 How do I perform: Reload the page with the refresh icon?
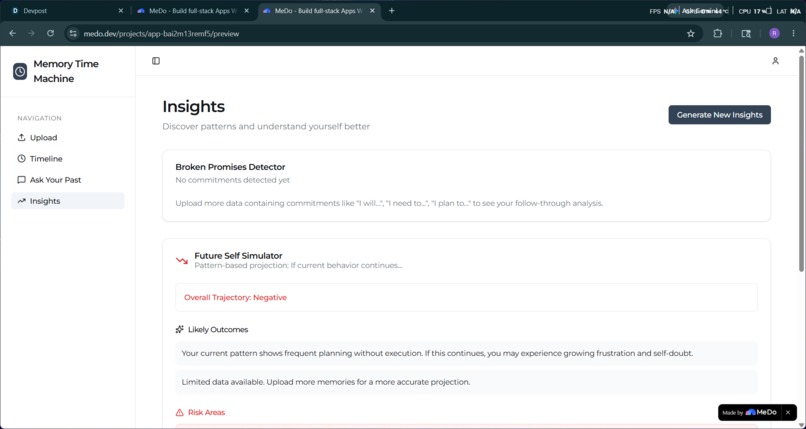click(x=50, y=33)
